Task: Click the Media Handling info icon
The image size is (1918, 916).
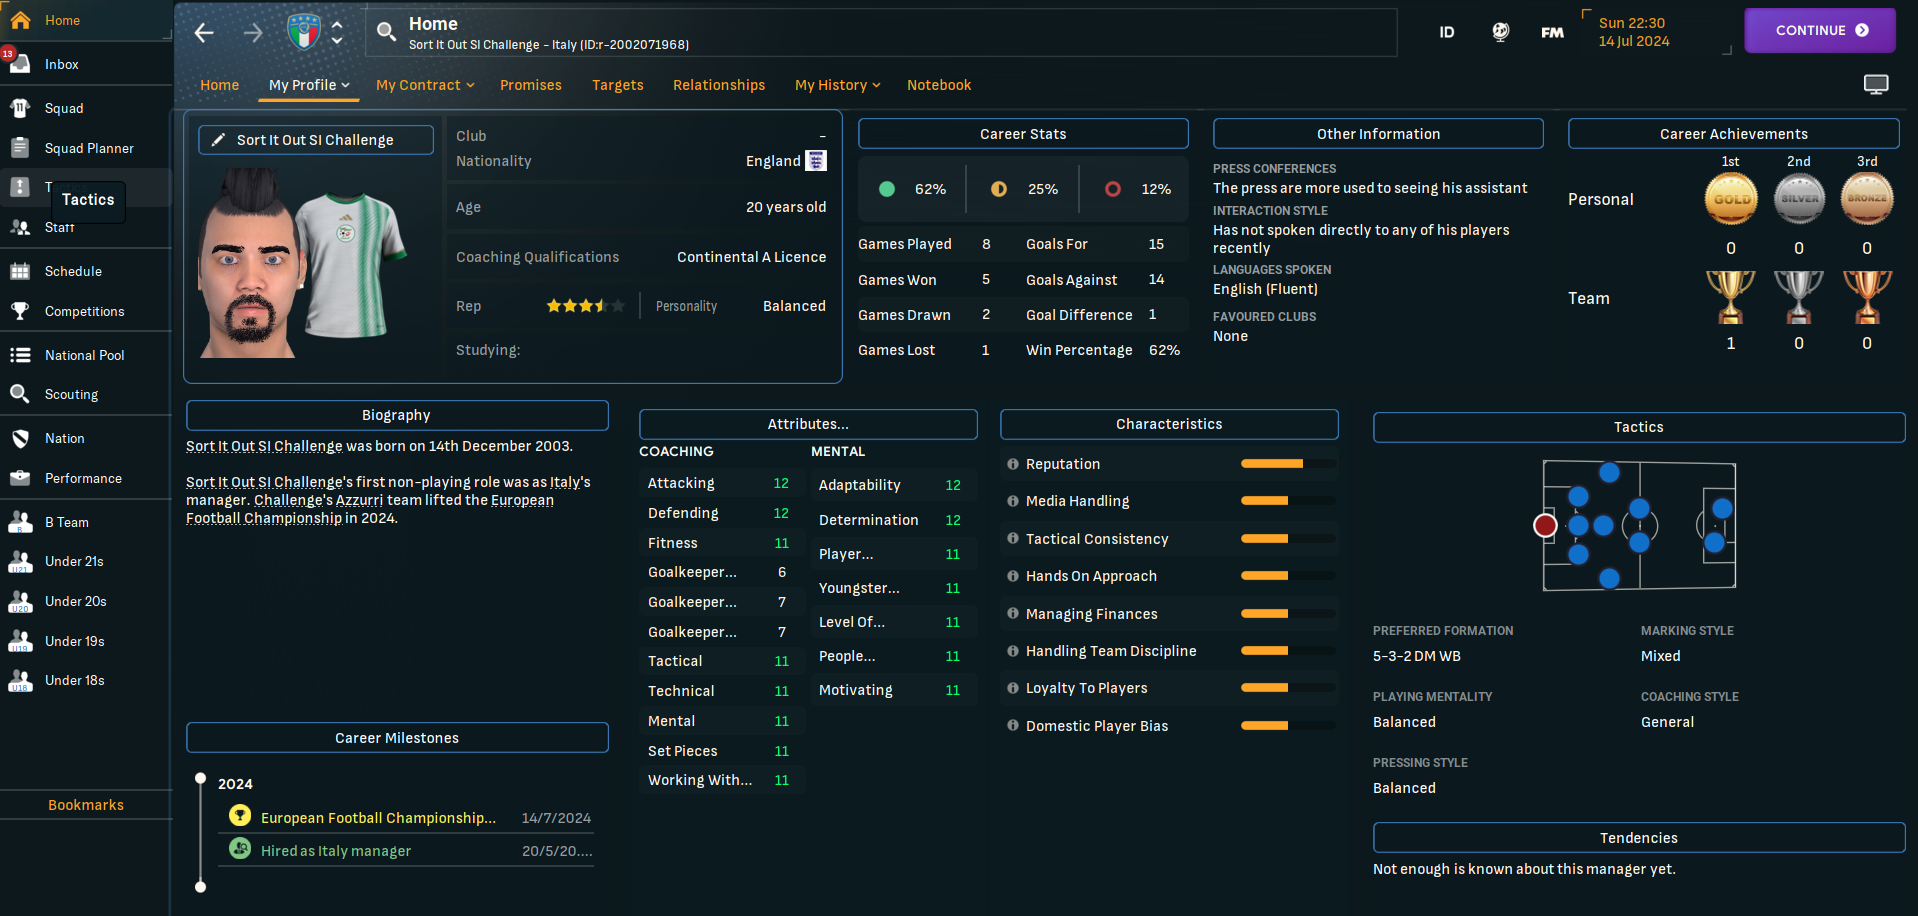Action: tap(1013, 501)
